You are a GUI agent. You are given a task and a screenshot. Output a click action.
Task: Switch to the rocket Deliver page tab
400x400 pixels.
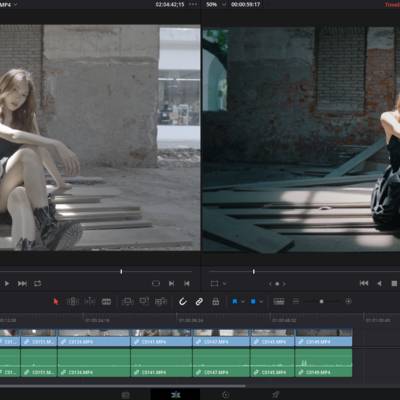coord(275,395)
